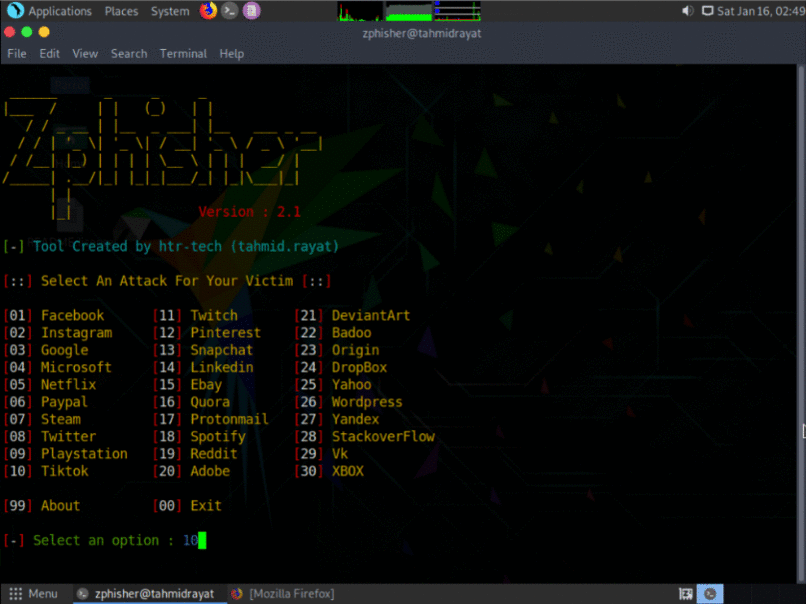Open the Places menu

121,11
